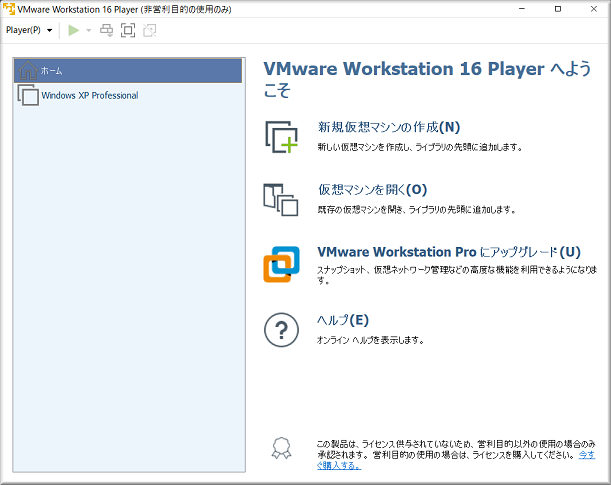Click the new virtual machine plus icon
Viewport: 611px width, 485px height.
point(281,137)
